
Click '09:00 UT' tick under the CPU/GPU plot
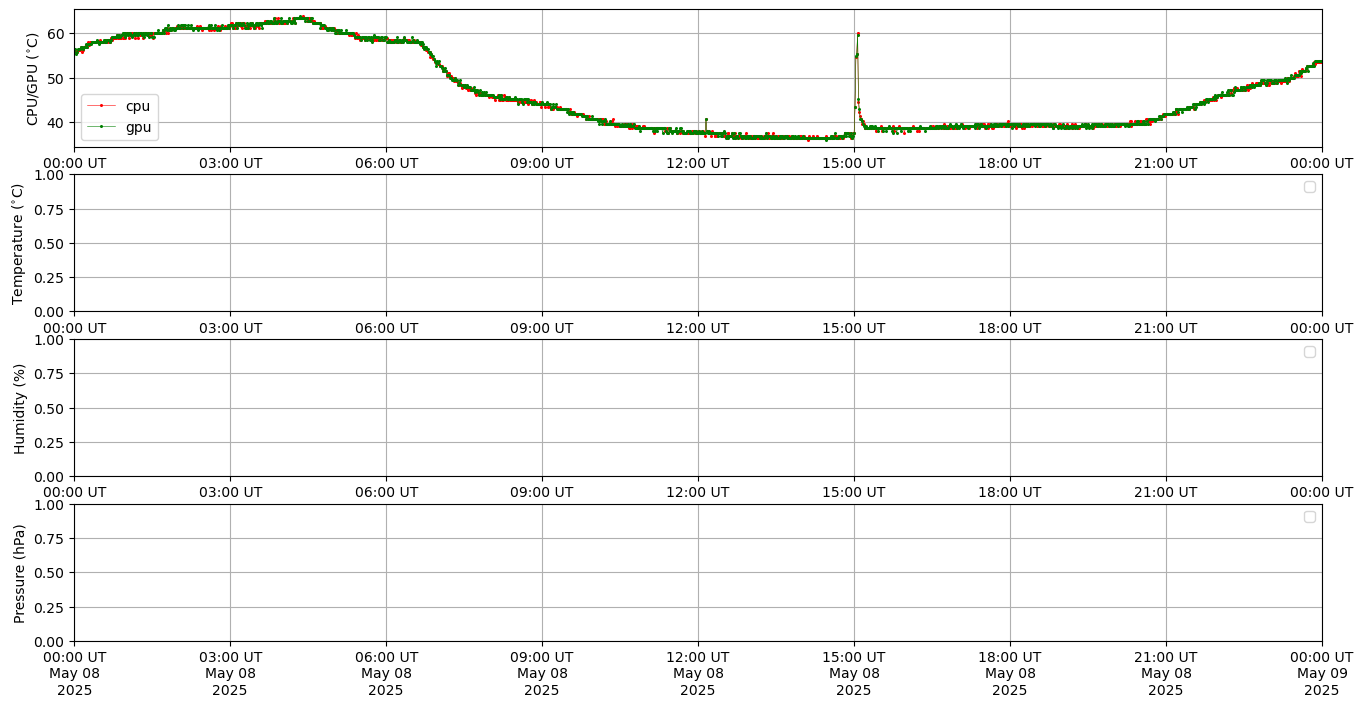click(x=542, y=163)
